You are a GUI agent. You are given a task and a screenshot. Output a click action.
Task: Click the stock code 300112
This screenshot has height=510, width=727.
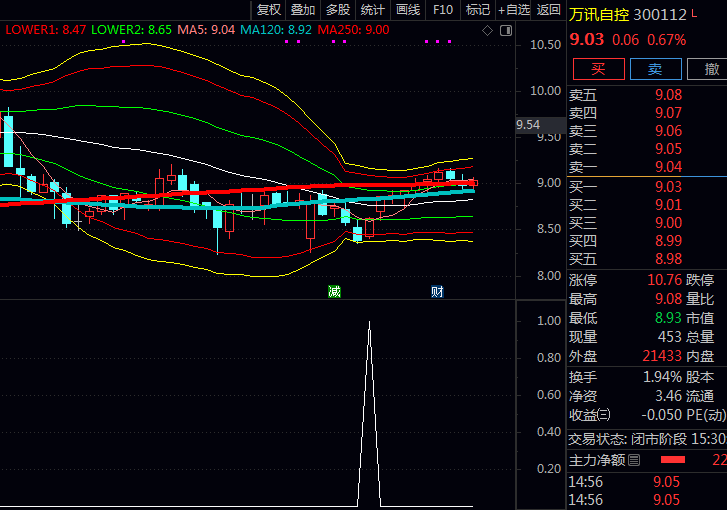660,15
